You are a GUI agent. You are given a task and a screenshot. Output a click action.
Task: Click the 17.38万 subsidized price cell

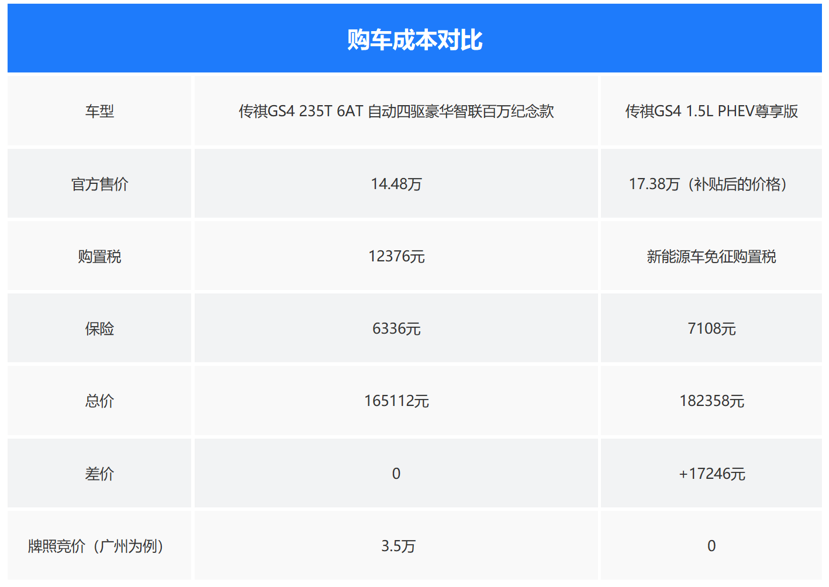pyautogui.click(x=711, y=184)
